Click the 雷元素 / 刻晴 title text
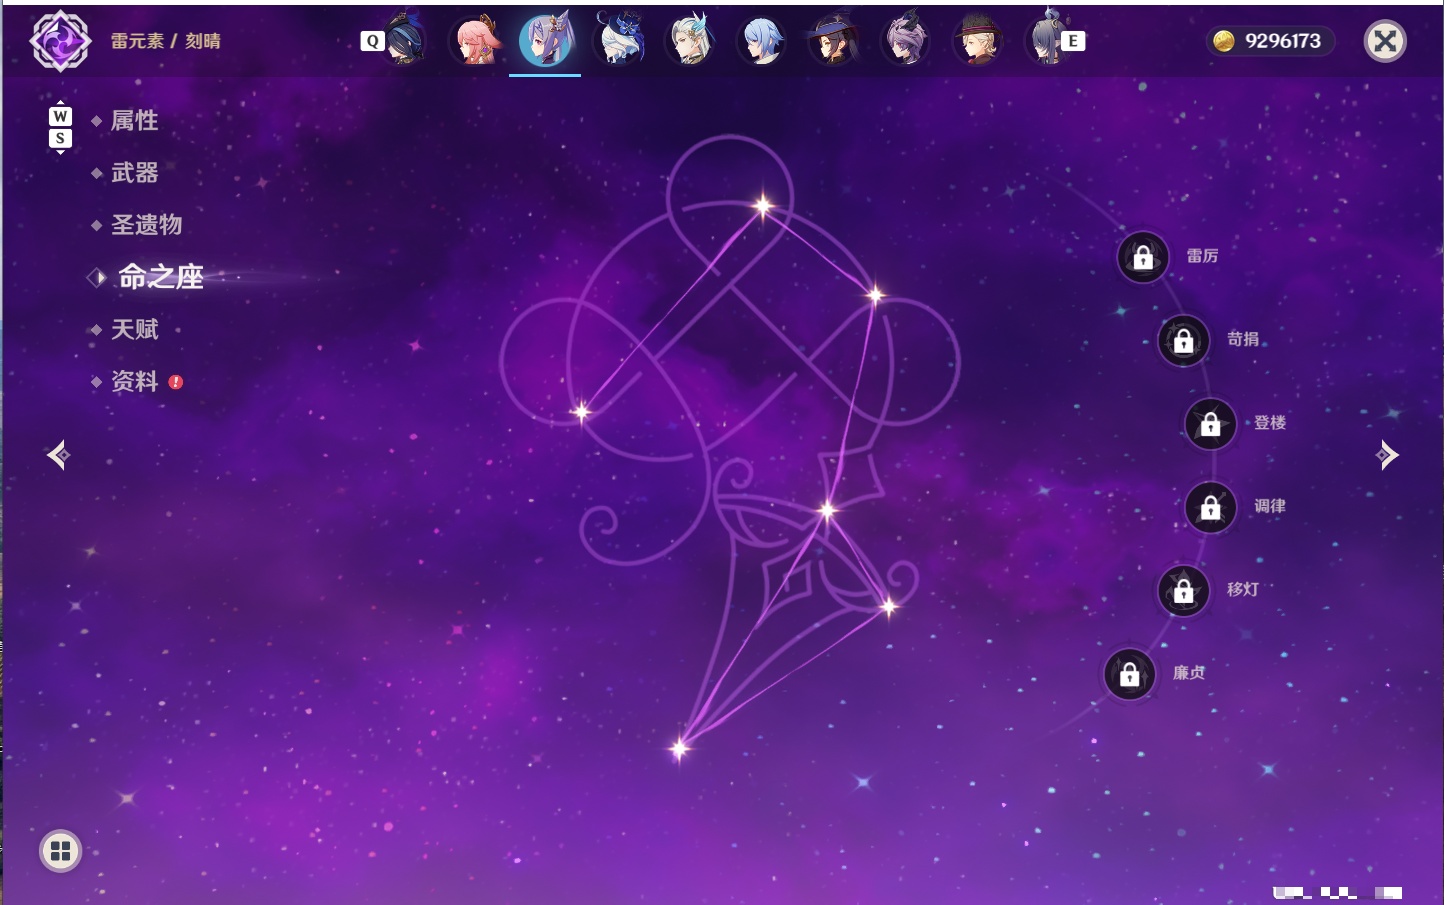 click(166, 41)
